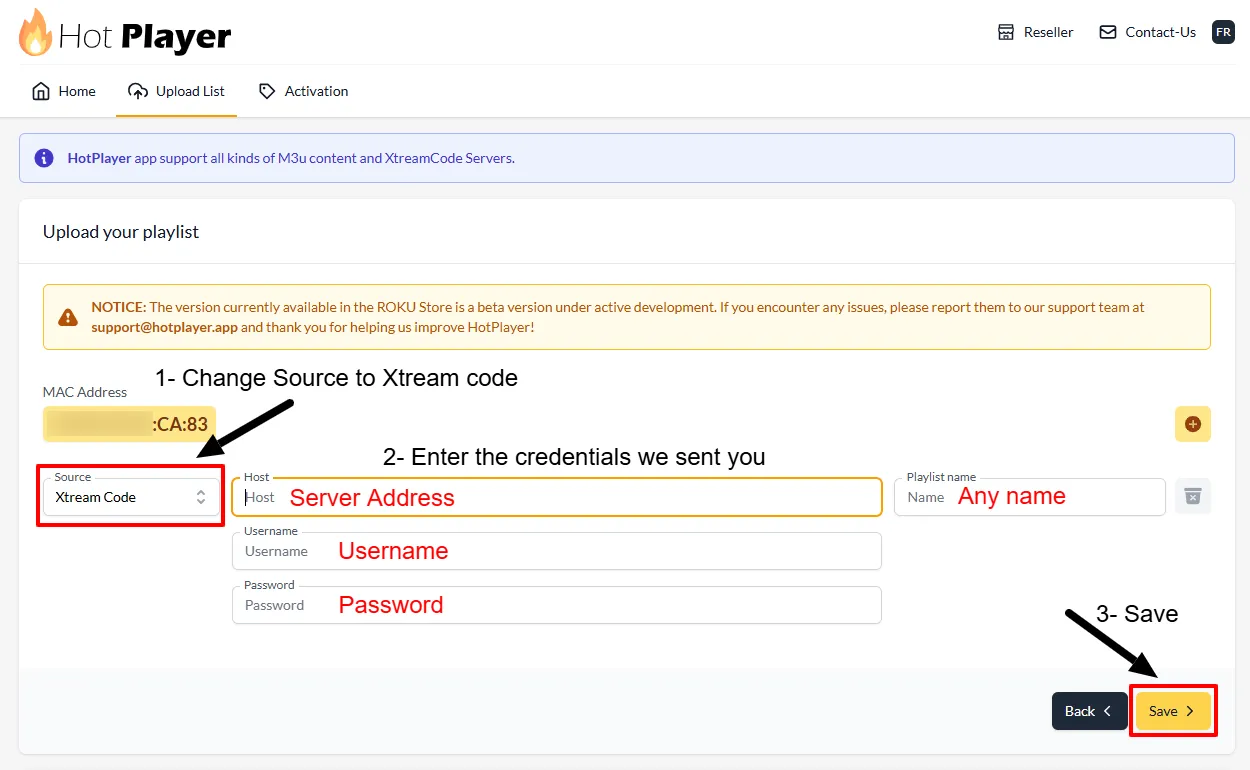
Task: Click into the Username input field
Action: coord(557,551)
